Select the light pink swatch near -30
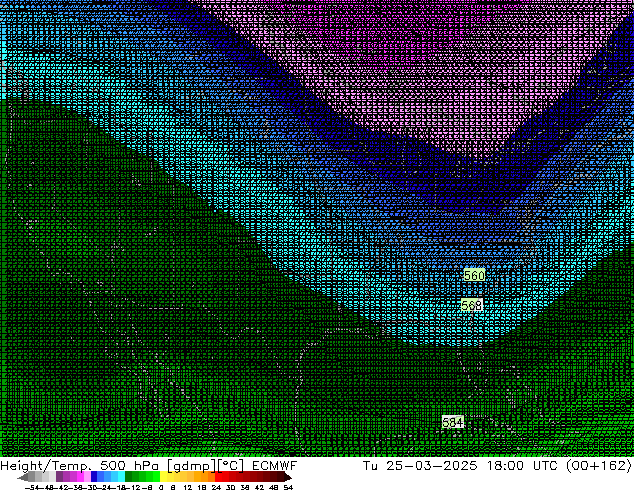Screen dimensions: 634x490 (x=87, y=477)
